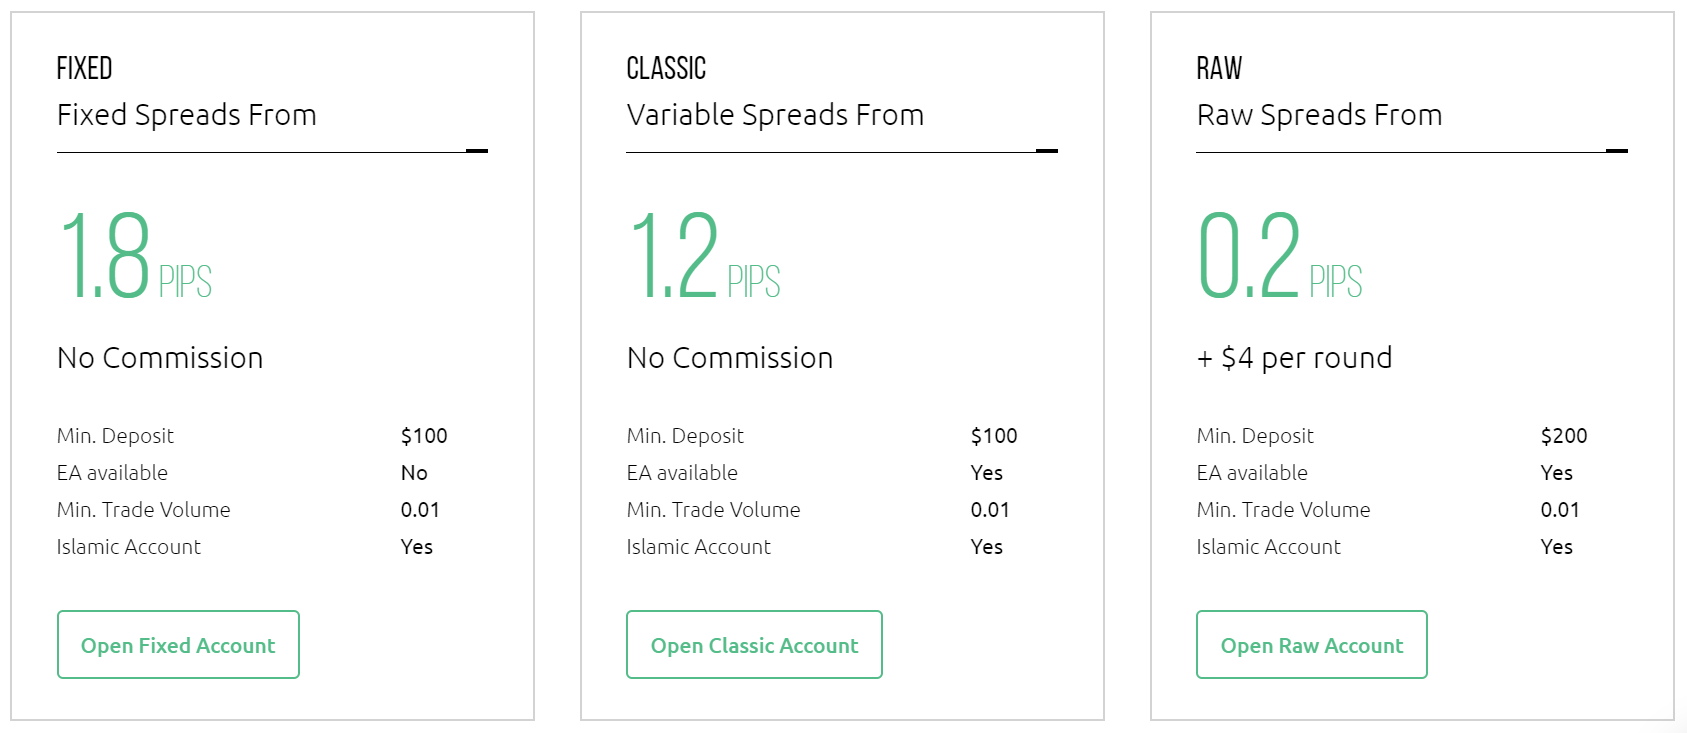Select Islamic Account label in Classic card
The width and height of the screenshot is (1687, 733).
(x=699, y=547)
